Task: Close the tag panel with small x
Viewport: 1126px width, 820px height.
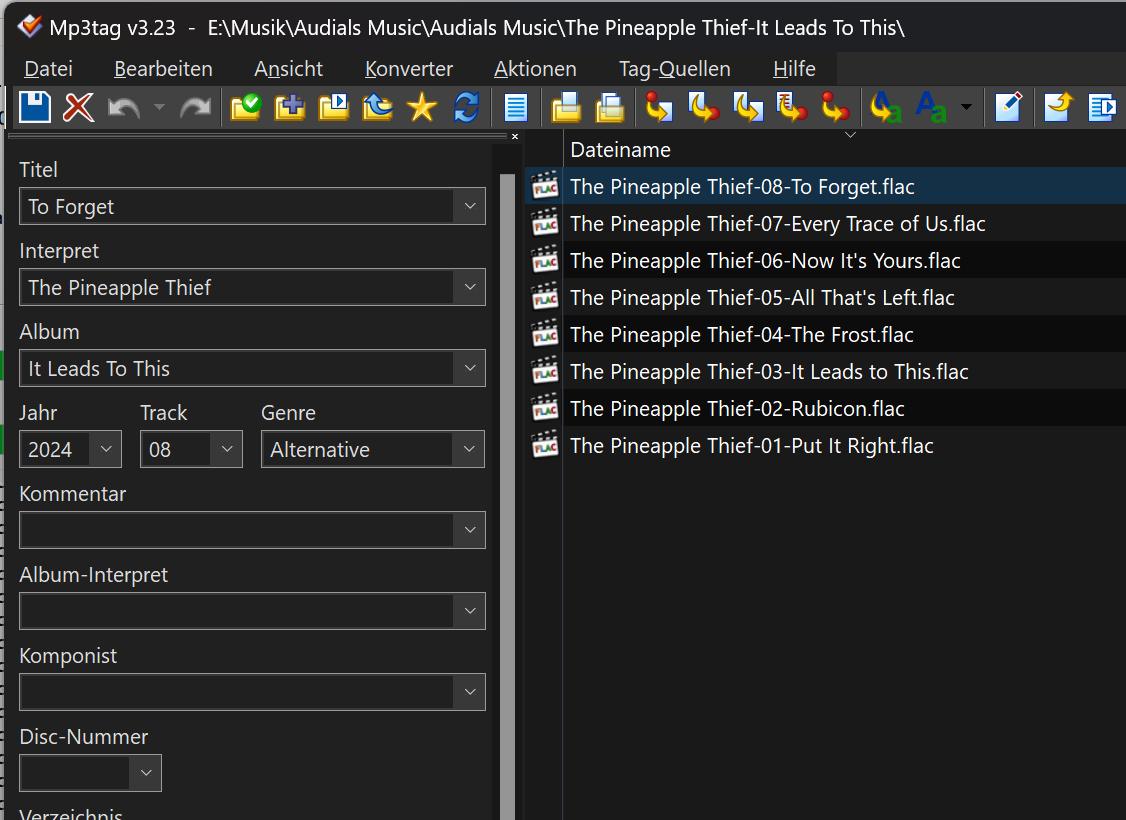Action: point(515,136)
